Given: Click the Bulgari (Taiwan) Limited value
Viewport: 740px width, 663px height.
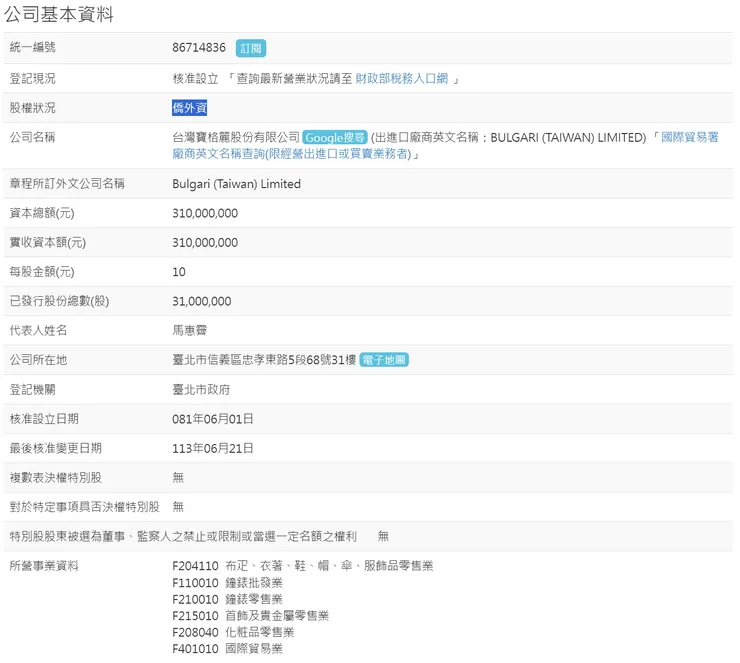Looking at the screenshot, I should coord(236,184).
